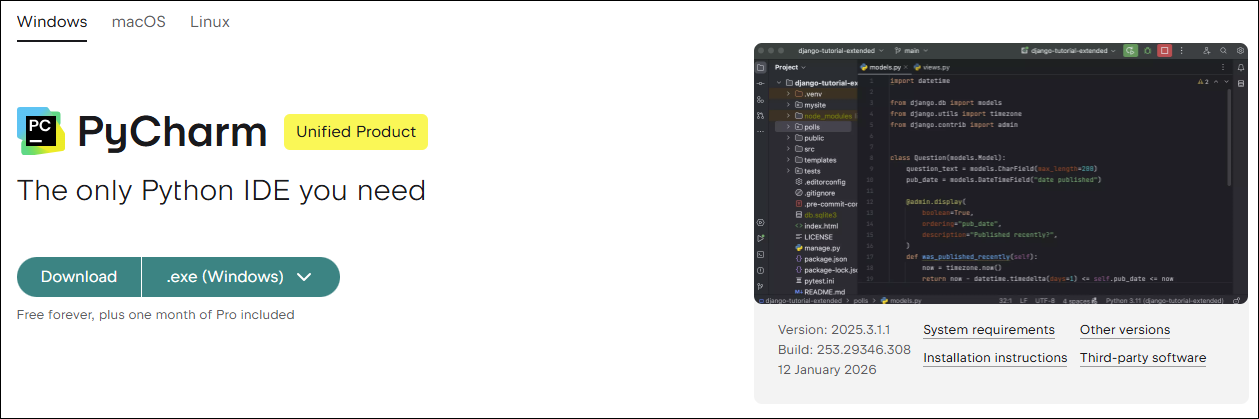1259x419 pixels.
Task: Click the PyCharm heading text
Action: [x=172, y=133]
